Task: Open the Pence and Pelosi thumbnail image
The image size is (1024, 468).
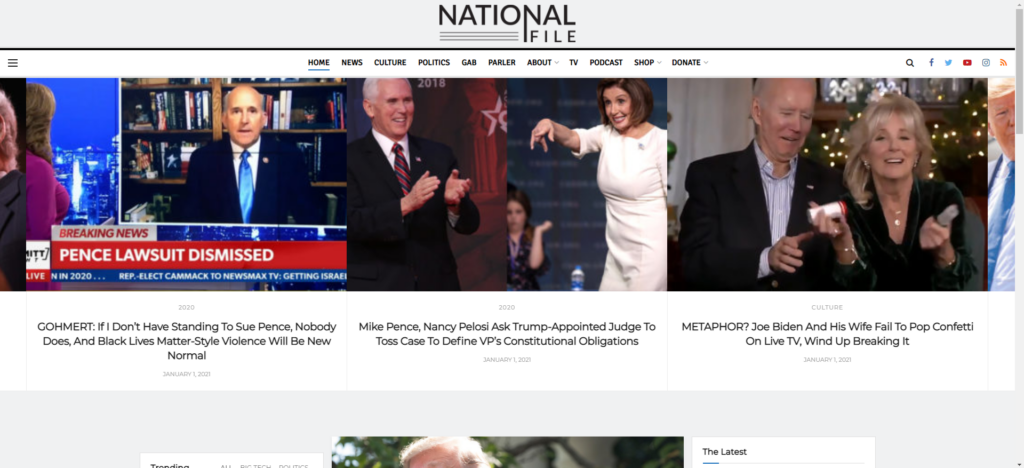Action: (507, 184)
